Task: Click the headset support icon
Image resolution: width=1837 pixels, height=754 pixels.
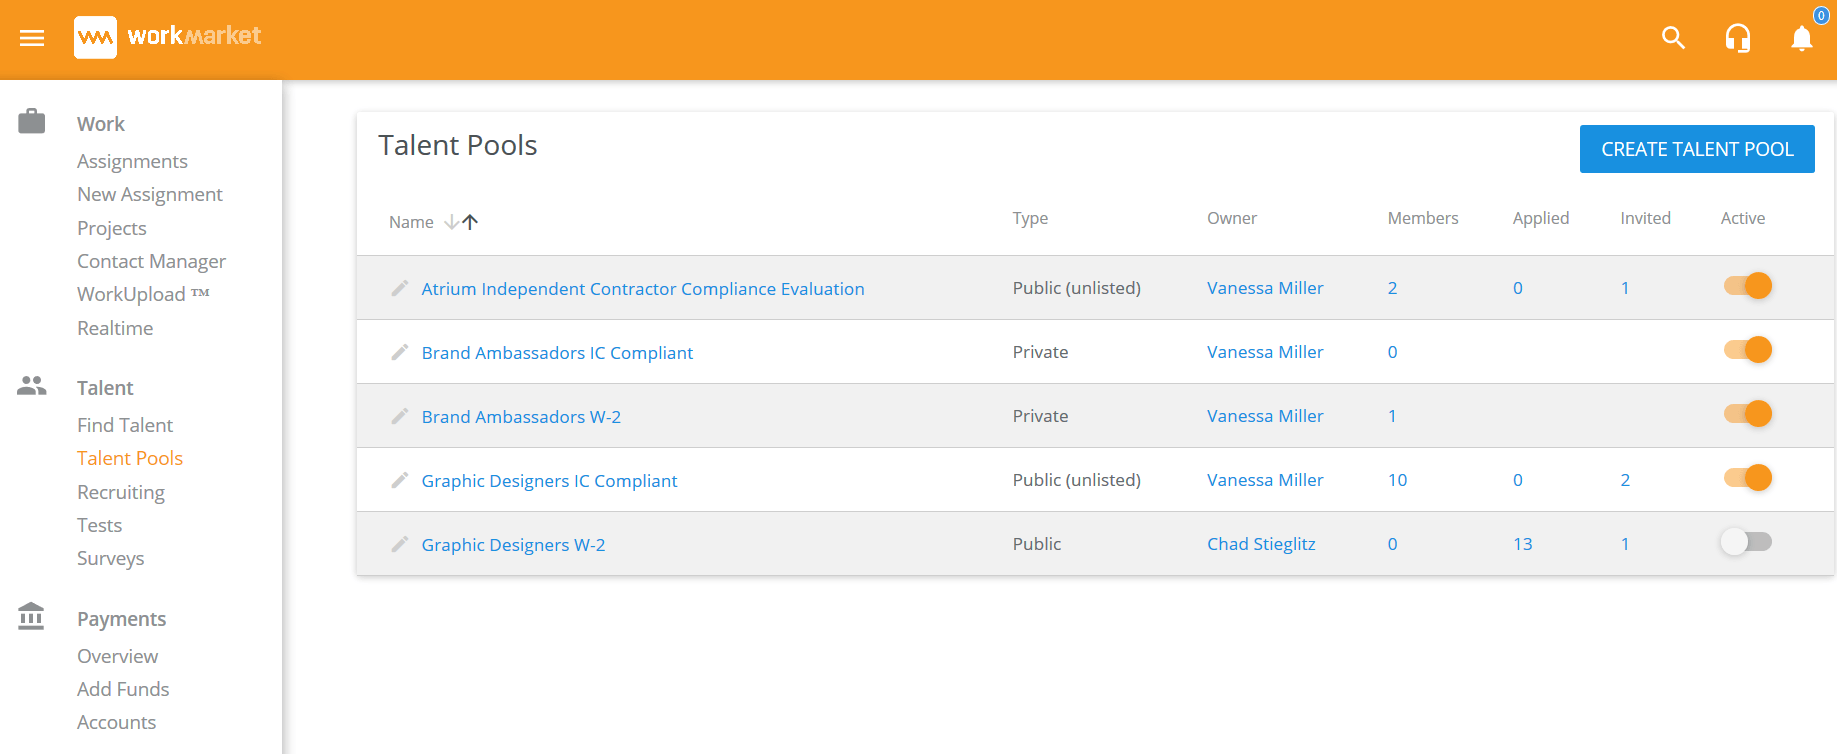Action: click(x=1737, y=38)
